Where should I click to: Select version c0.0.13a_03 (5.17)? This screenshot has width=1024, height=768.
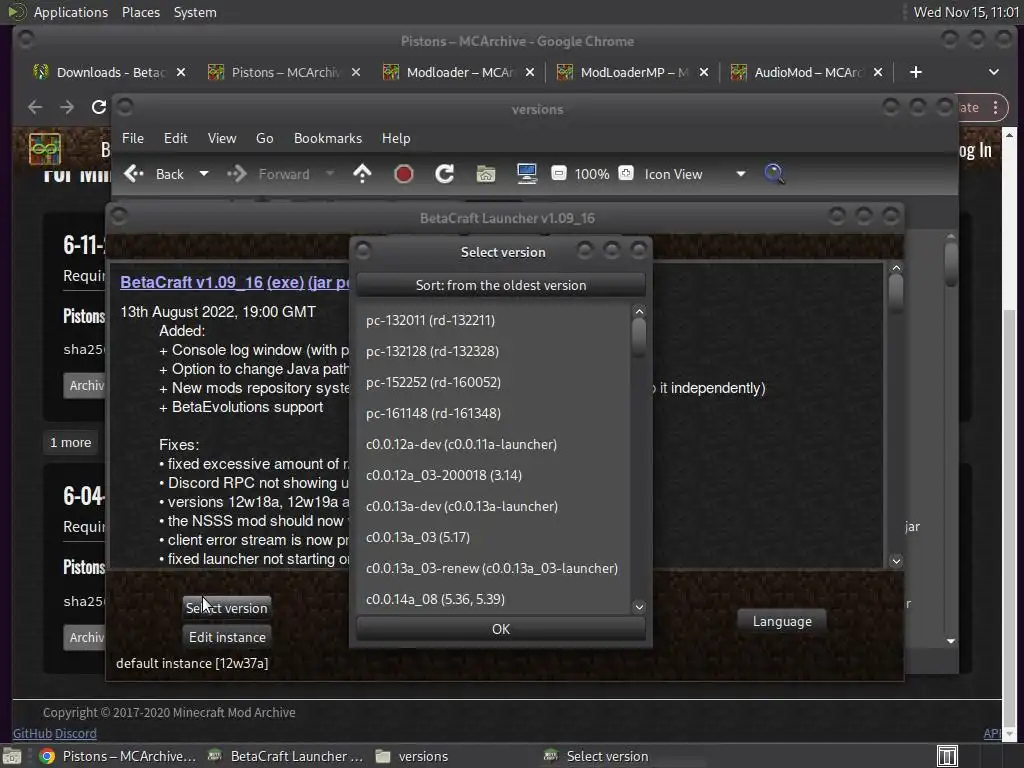click(494, 537)
